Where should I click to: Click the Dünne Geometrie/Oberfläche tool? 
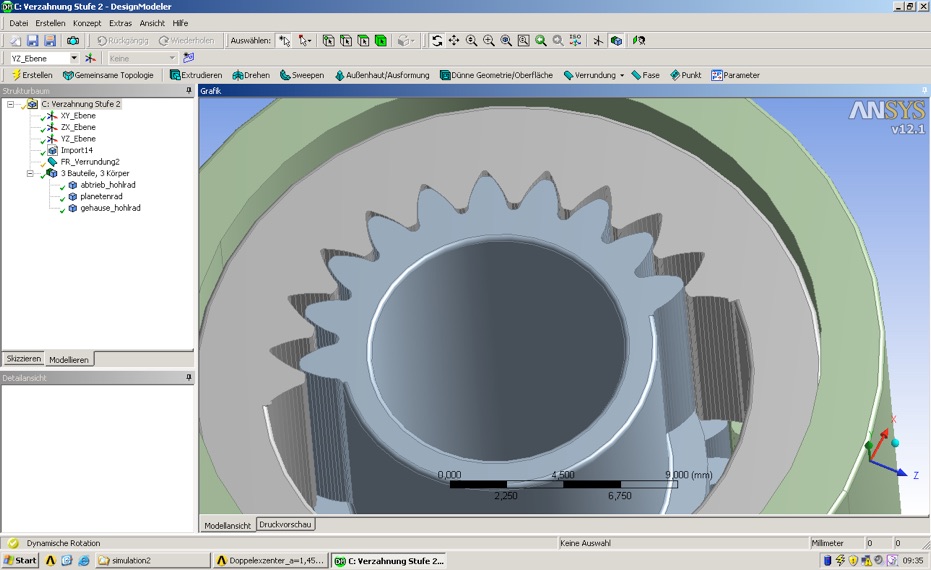(496, 75)
